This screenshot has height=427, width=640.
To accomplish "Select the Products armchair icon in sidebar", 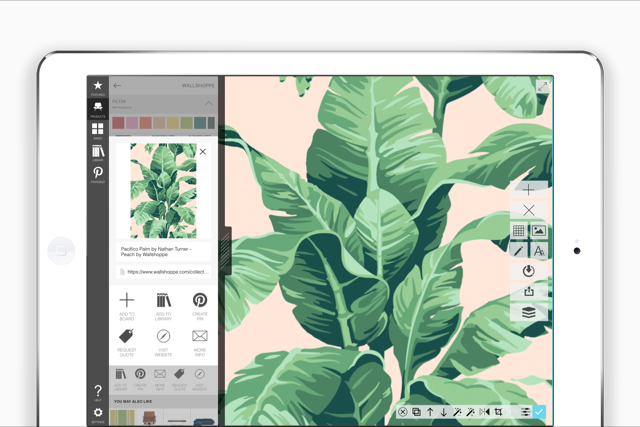I will click(98, 109).
